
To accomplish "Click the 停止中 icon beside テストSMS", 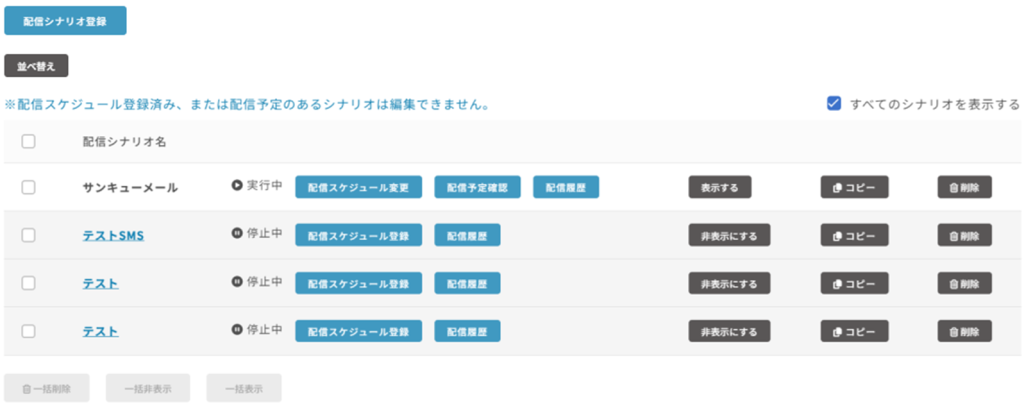I will coord(237,234).
